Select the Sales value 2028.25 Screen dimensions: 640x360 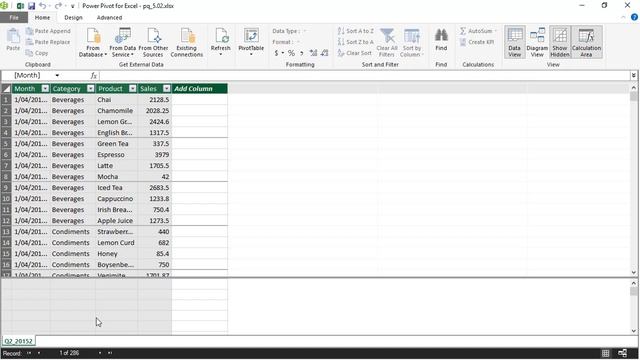tap(155, 111)
